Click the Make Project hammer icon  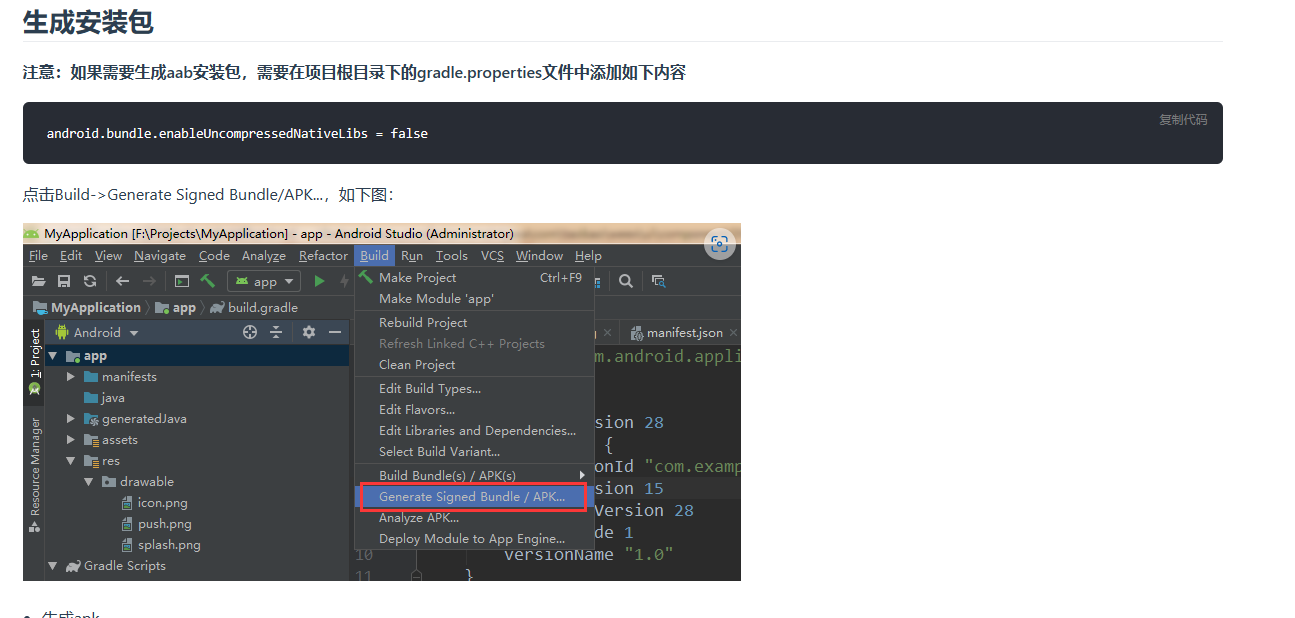(x=209, y=281)
